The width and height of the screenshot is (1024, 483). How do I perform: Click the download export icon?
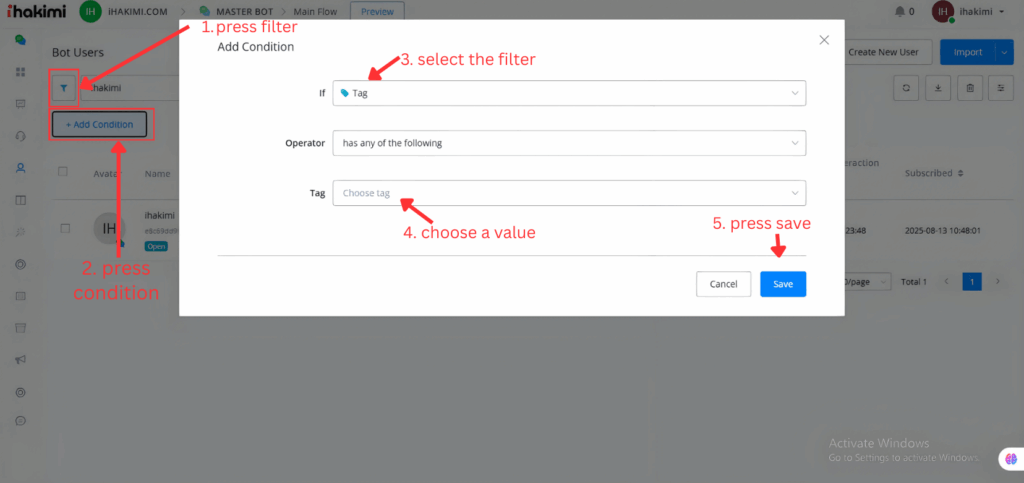point(937,88)
